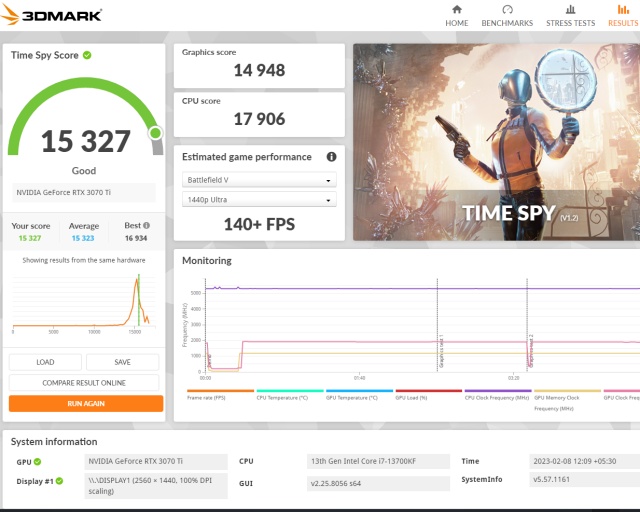Click the Monitoring section heading
Screen dimensions: 640x512
point(207,260)
